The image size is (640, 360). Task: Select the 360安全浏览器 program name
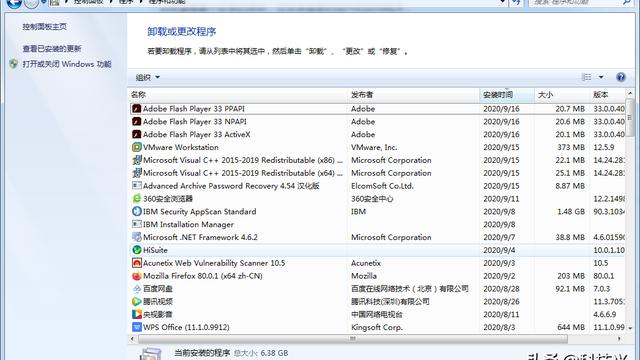(x=168, y=199)
